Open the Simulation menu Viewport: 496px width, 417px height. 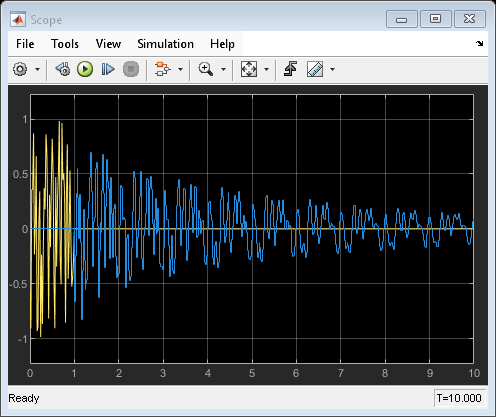(x=165, y=44)
